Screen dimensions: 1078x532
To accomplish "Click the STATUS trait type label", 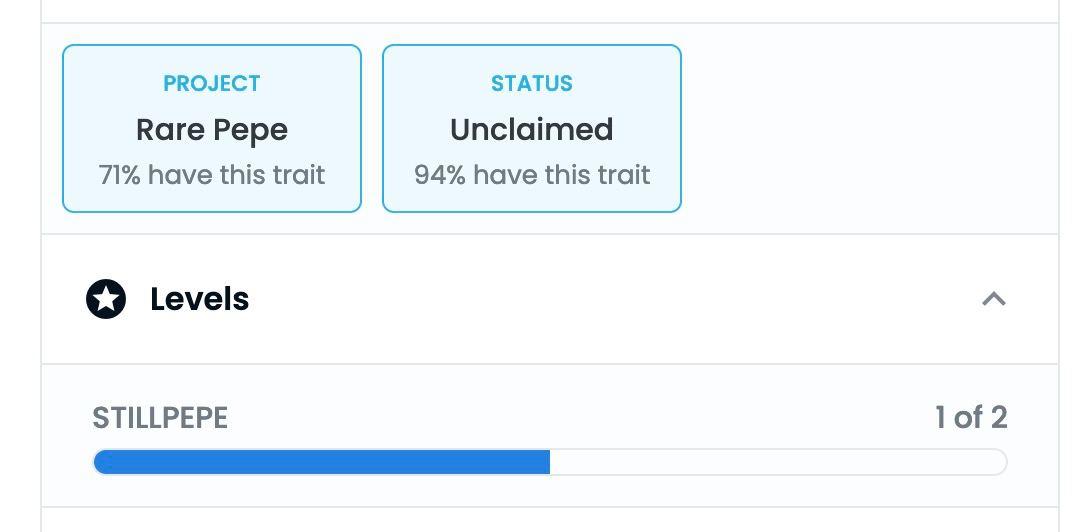I will click(531, 83).
